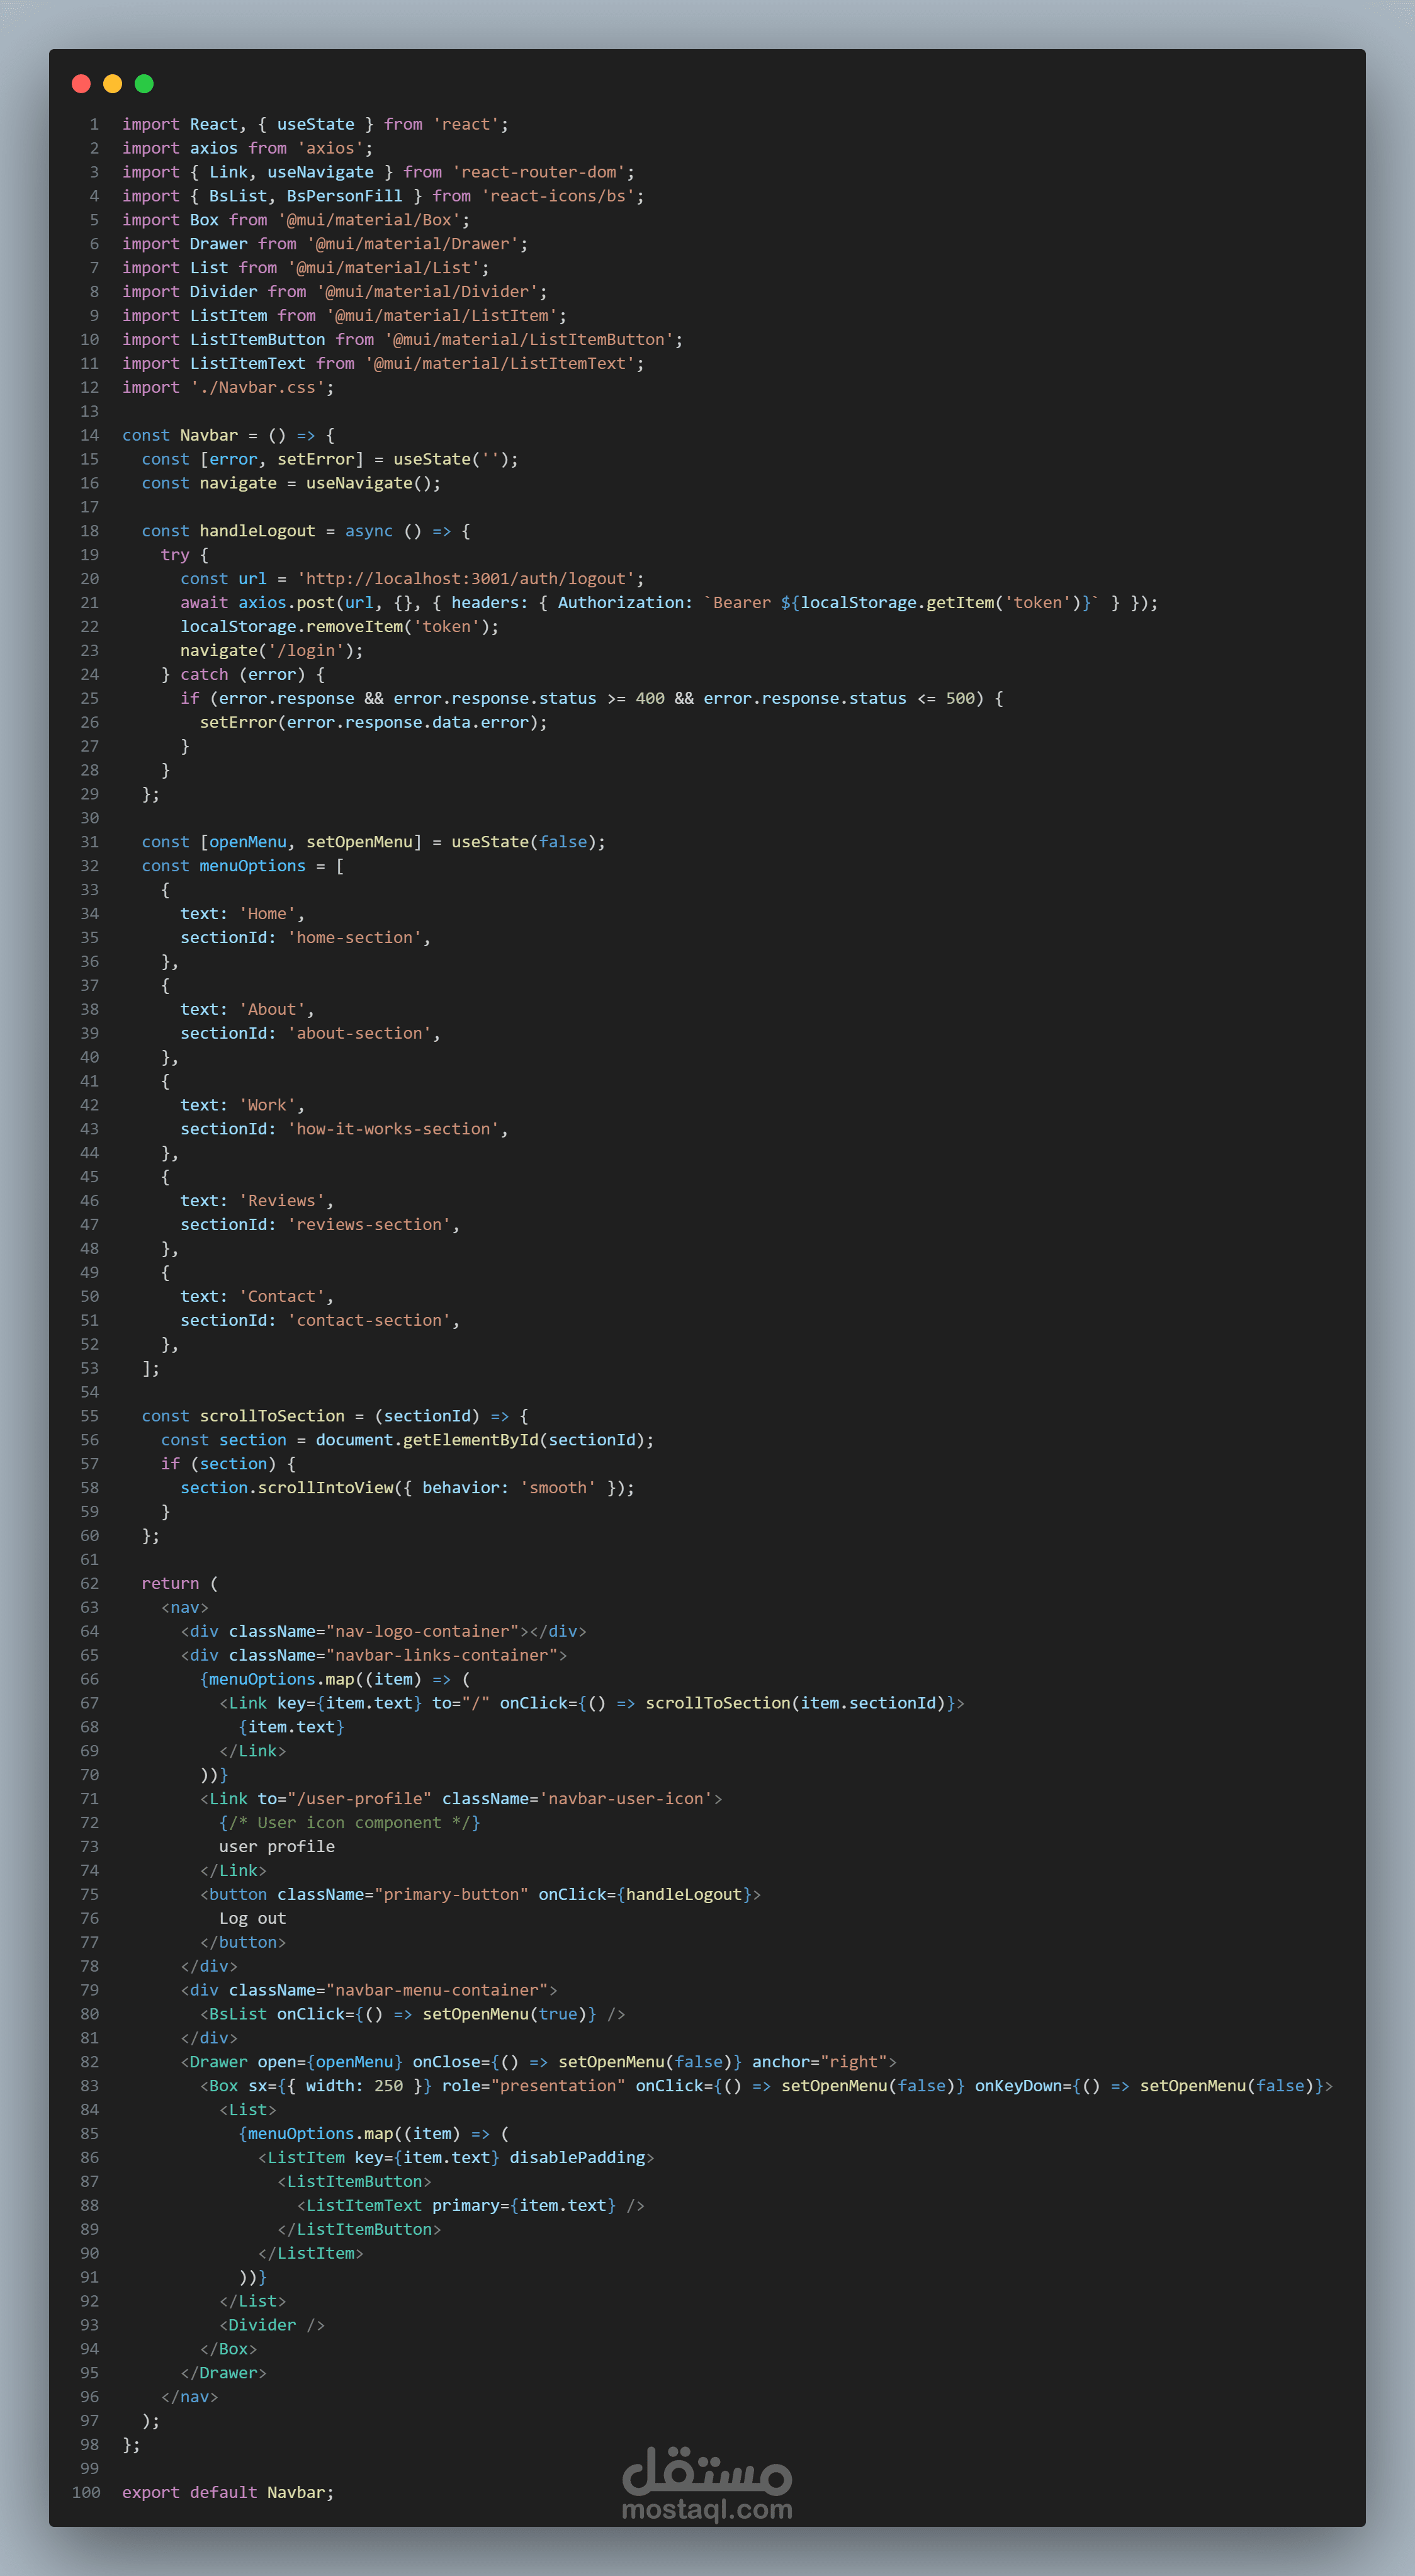
Task: Click the localhost logout URL string
Action: point(465,579)
